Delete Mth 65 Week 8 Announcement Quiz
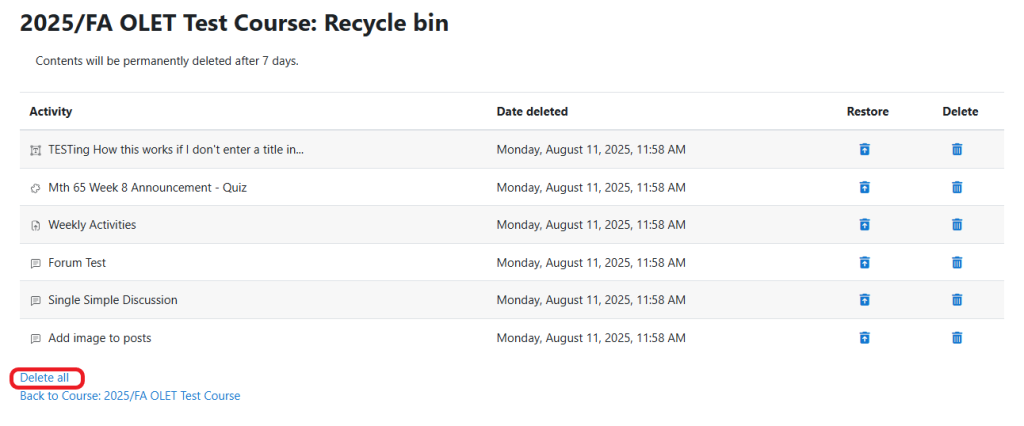The width and height of the screenshot is (1024, 426). coord(957,187)
